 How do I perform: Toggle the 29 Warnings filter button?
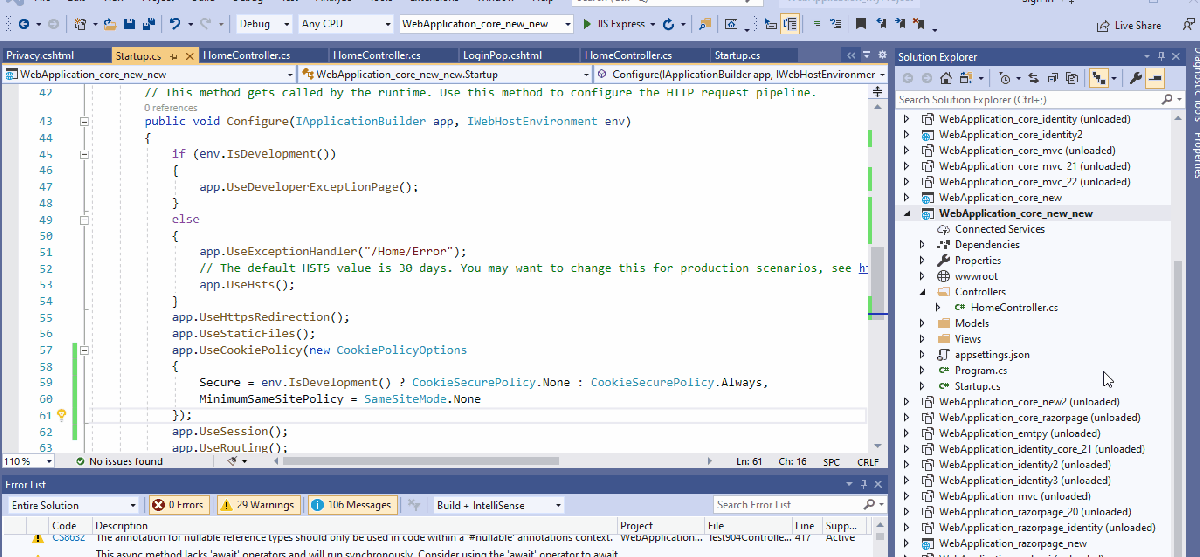click(x=258, y=505)
